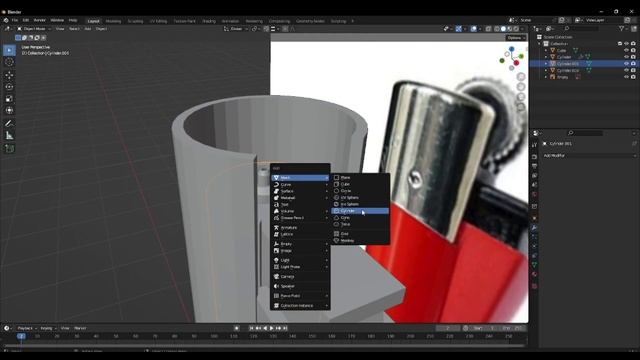Open the Light Probe submenu
The width and height of the screenshot is (640, 360).
pos(300,267)
